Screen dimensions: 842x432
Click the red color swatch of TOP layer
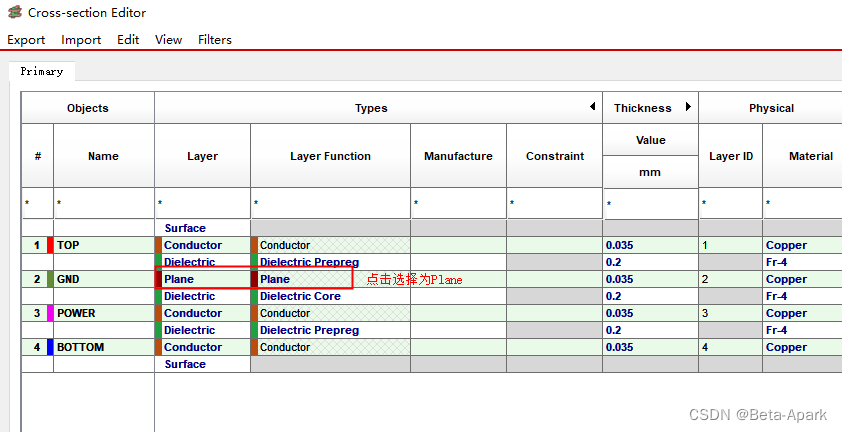(x=50, y=245)
